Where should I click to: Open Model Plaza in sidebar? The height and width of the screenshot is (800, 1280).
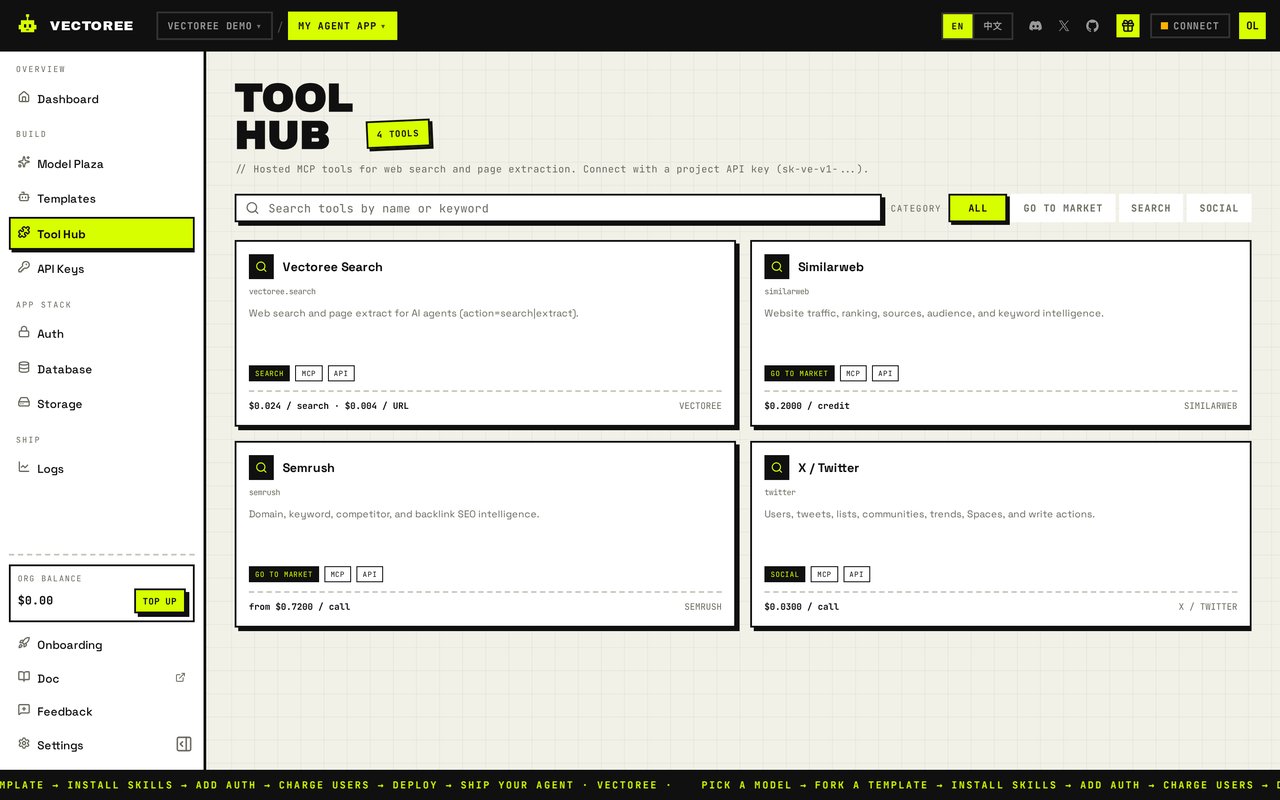click(102, 164)
